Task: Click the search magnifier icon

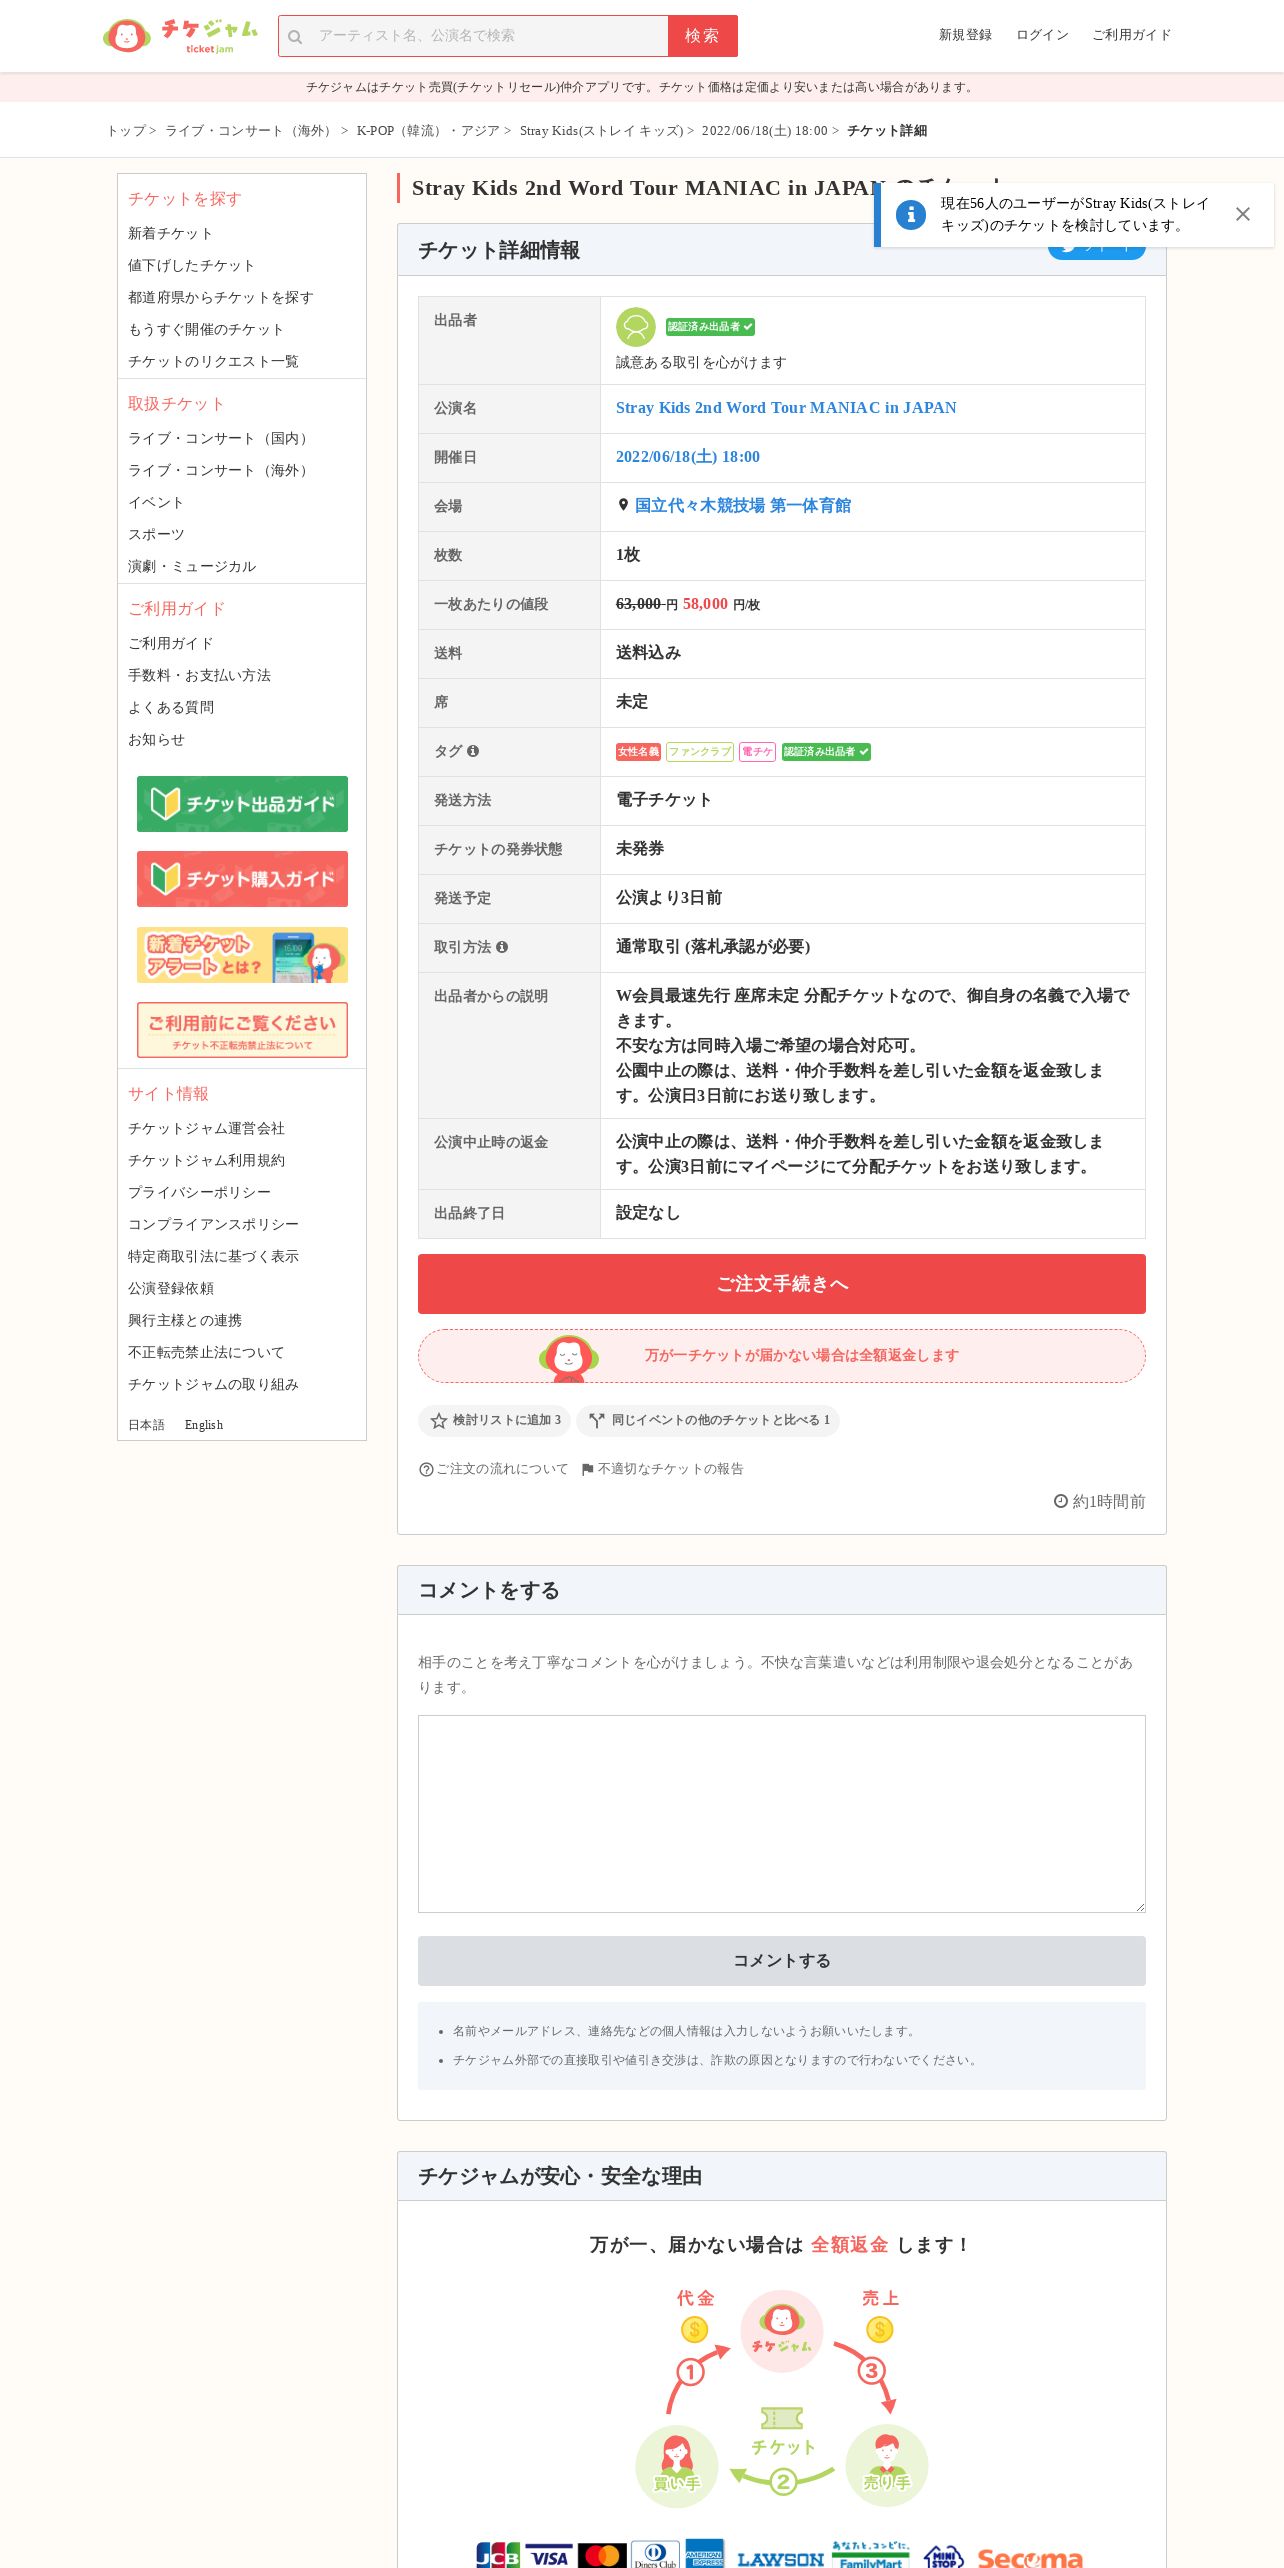Action: (x=295, y=37)
